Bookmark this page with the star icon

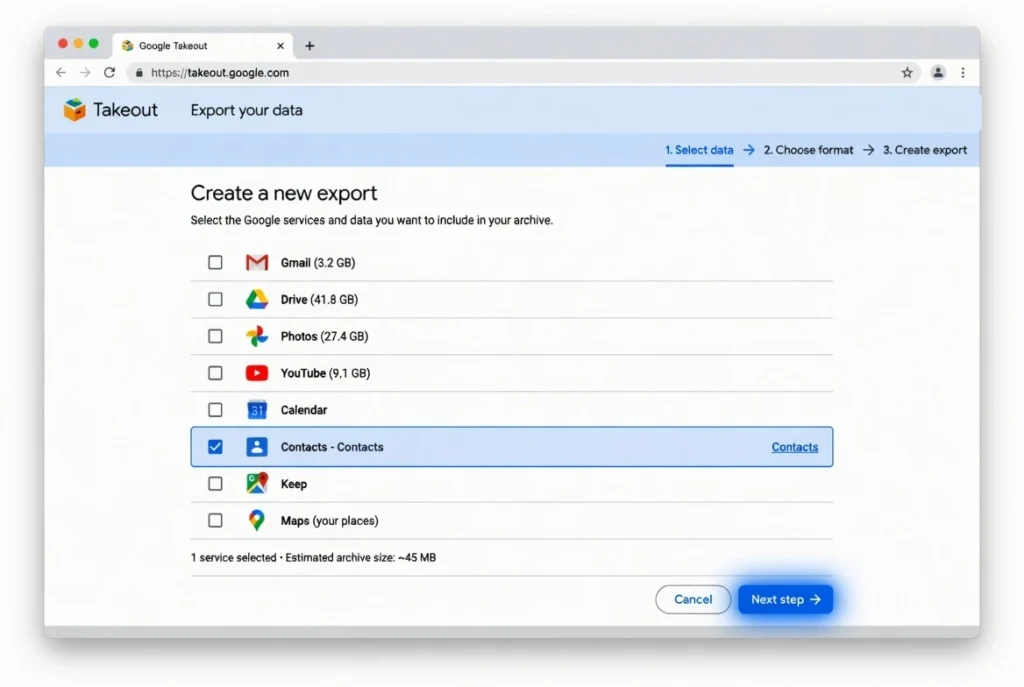point(907,72)
